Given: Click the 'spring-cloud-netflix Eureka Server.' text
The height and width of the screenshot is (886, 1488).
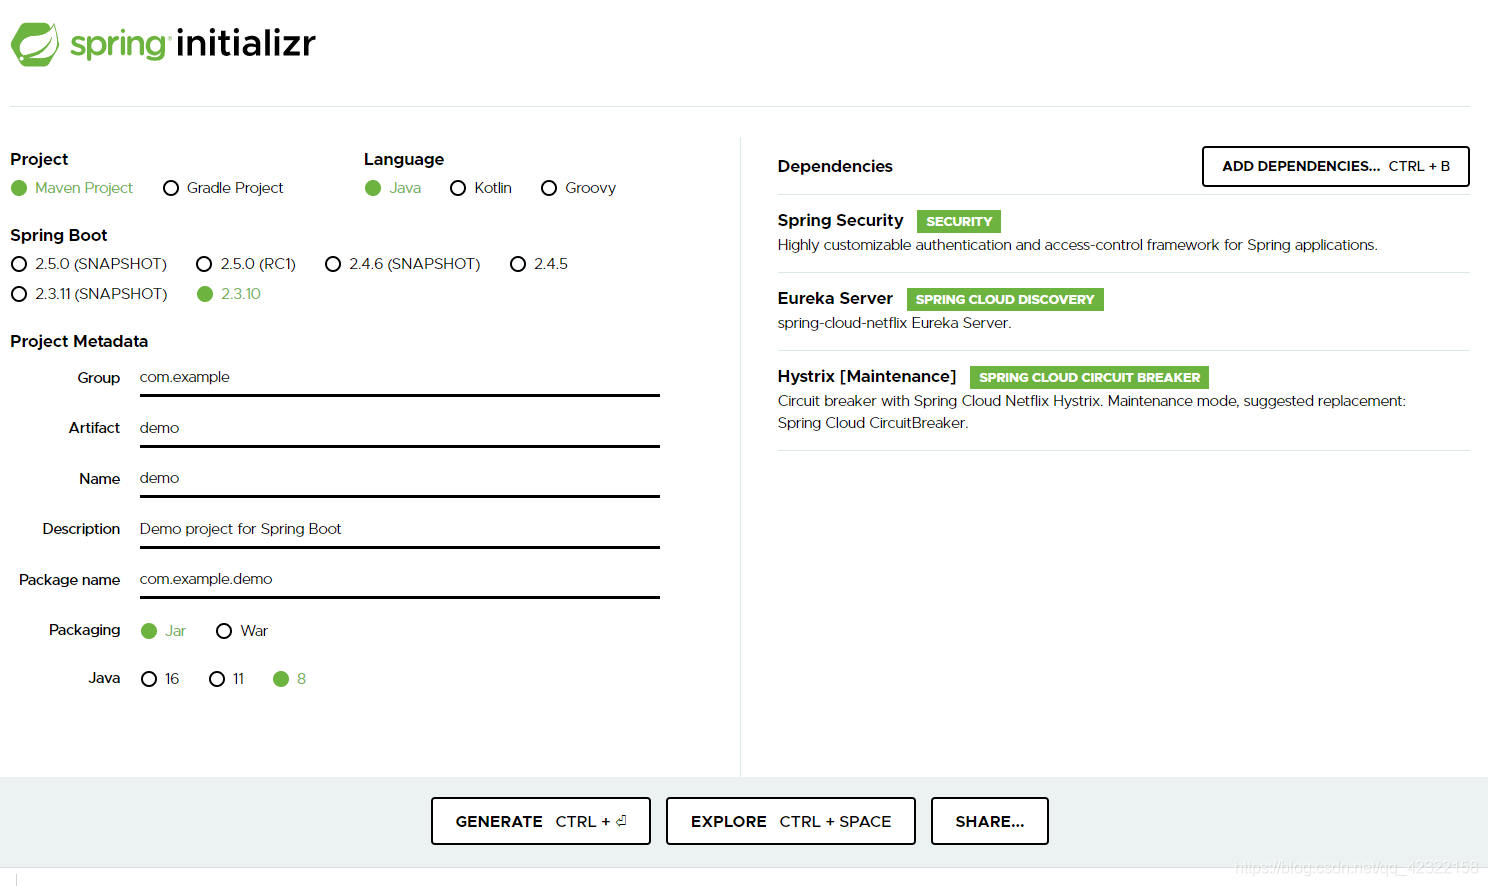Looking at the screenshot, I should pyautogui.click(x=895, y=323).
